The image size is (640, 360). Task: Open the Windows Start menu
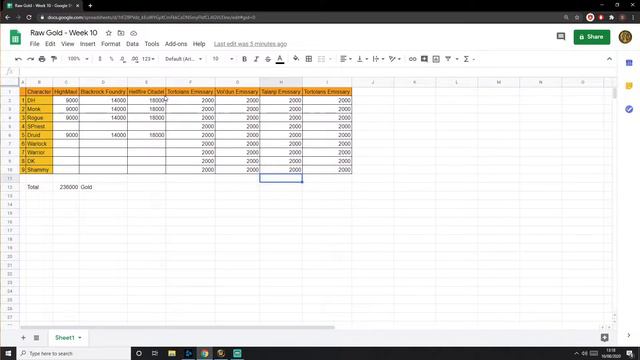coord(8,353)
